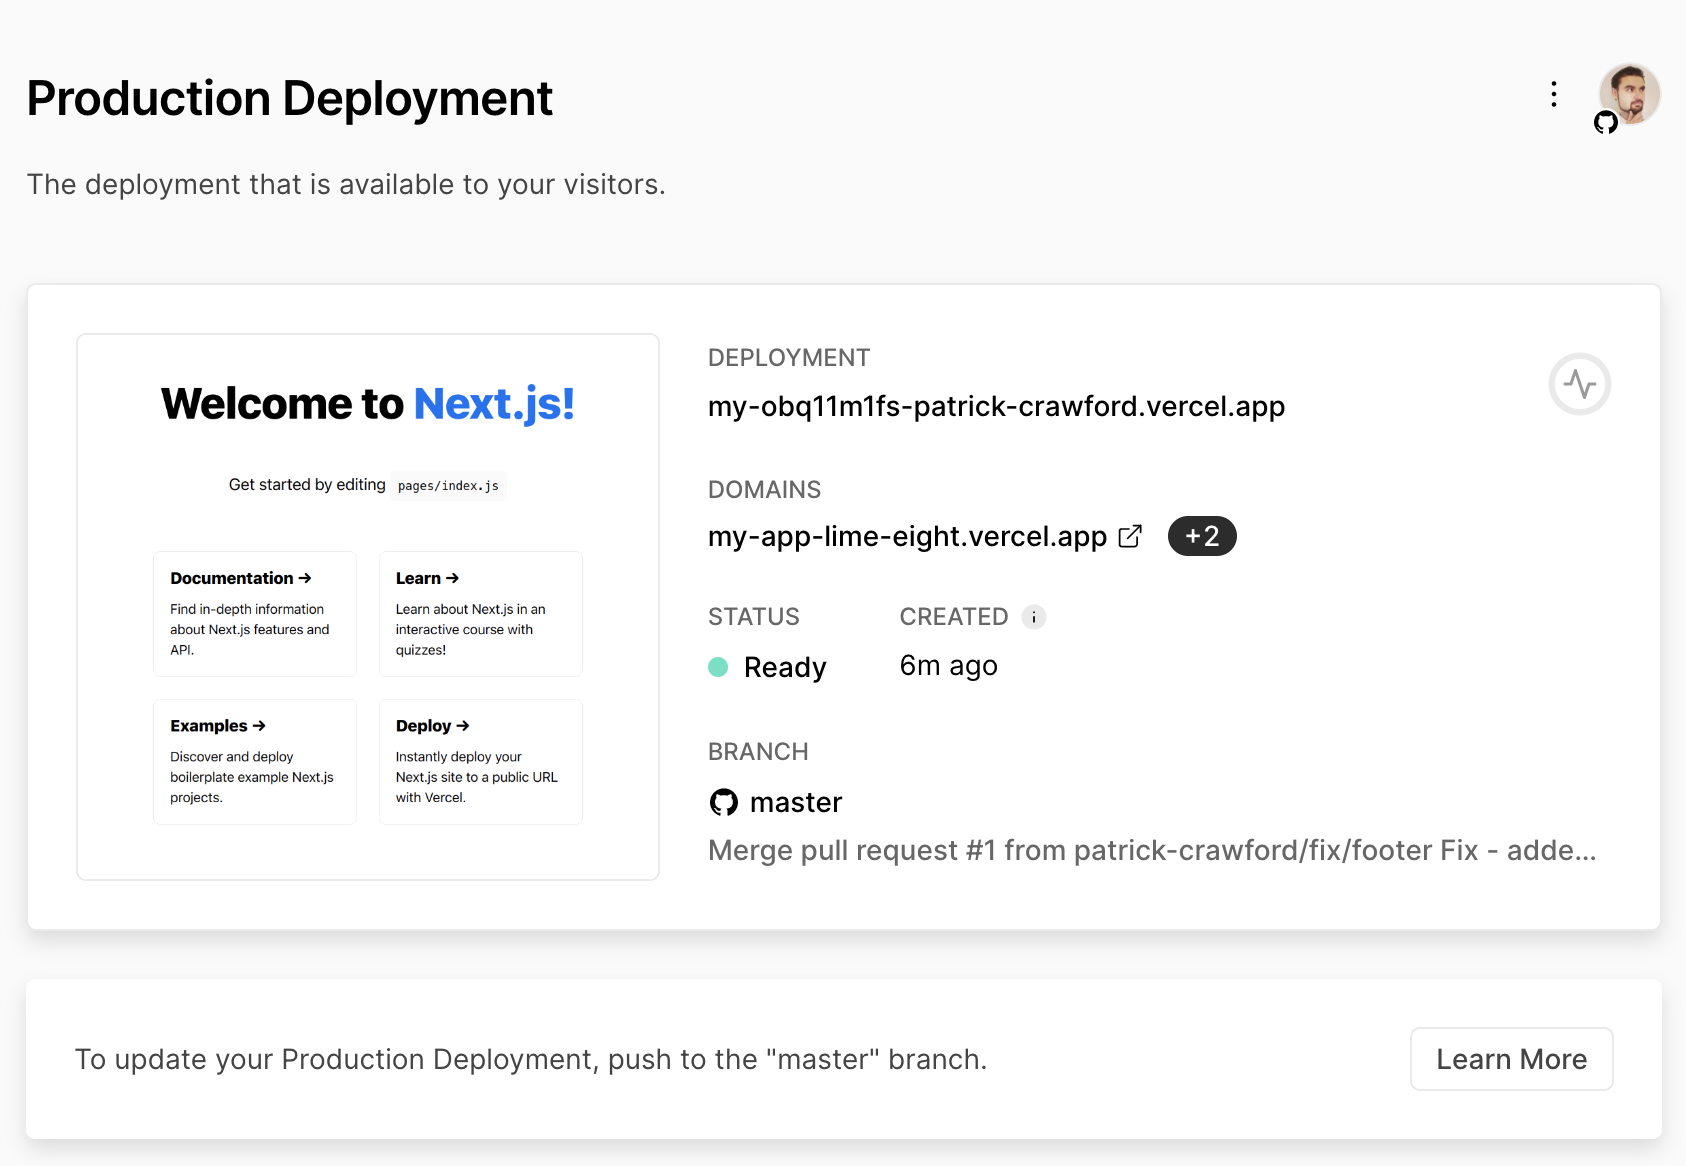Click the DOMAINS section label
The width and height of the screenshot is (1686, 1166).
tap(764, 490)
